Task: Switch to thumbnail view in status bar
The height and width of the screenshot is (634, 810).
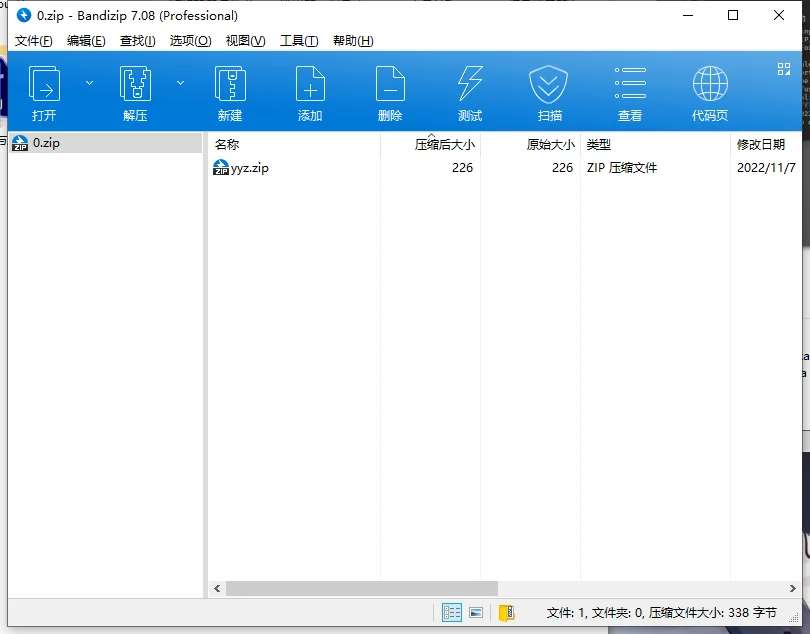Action: coord(476,612)
